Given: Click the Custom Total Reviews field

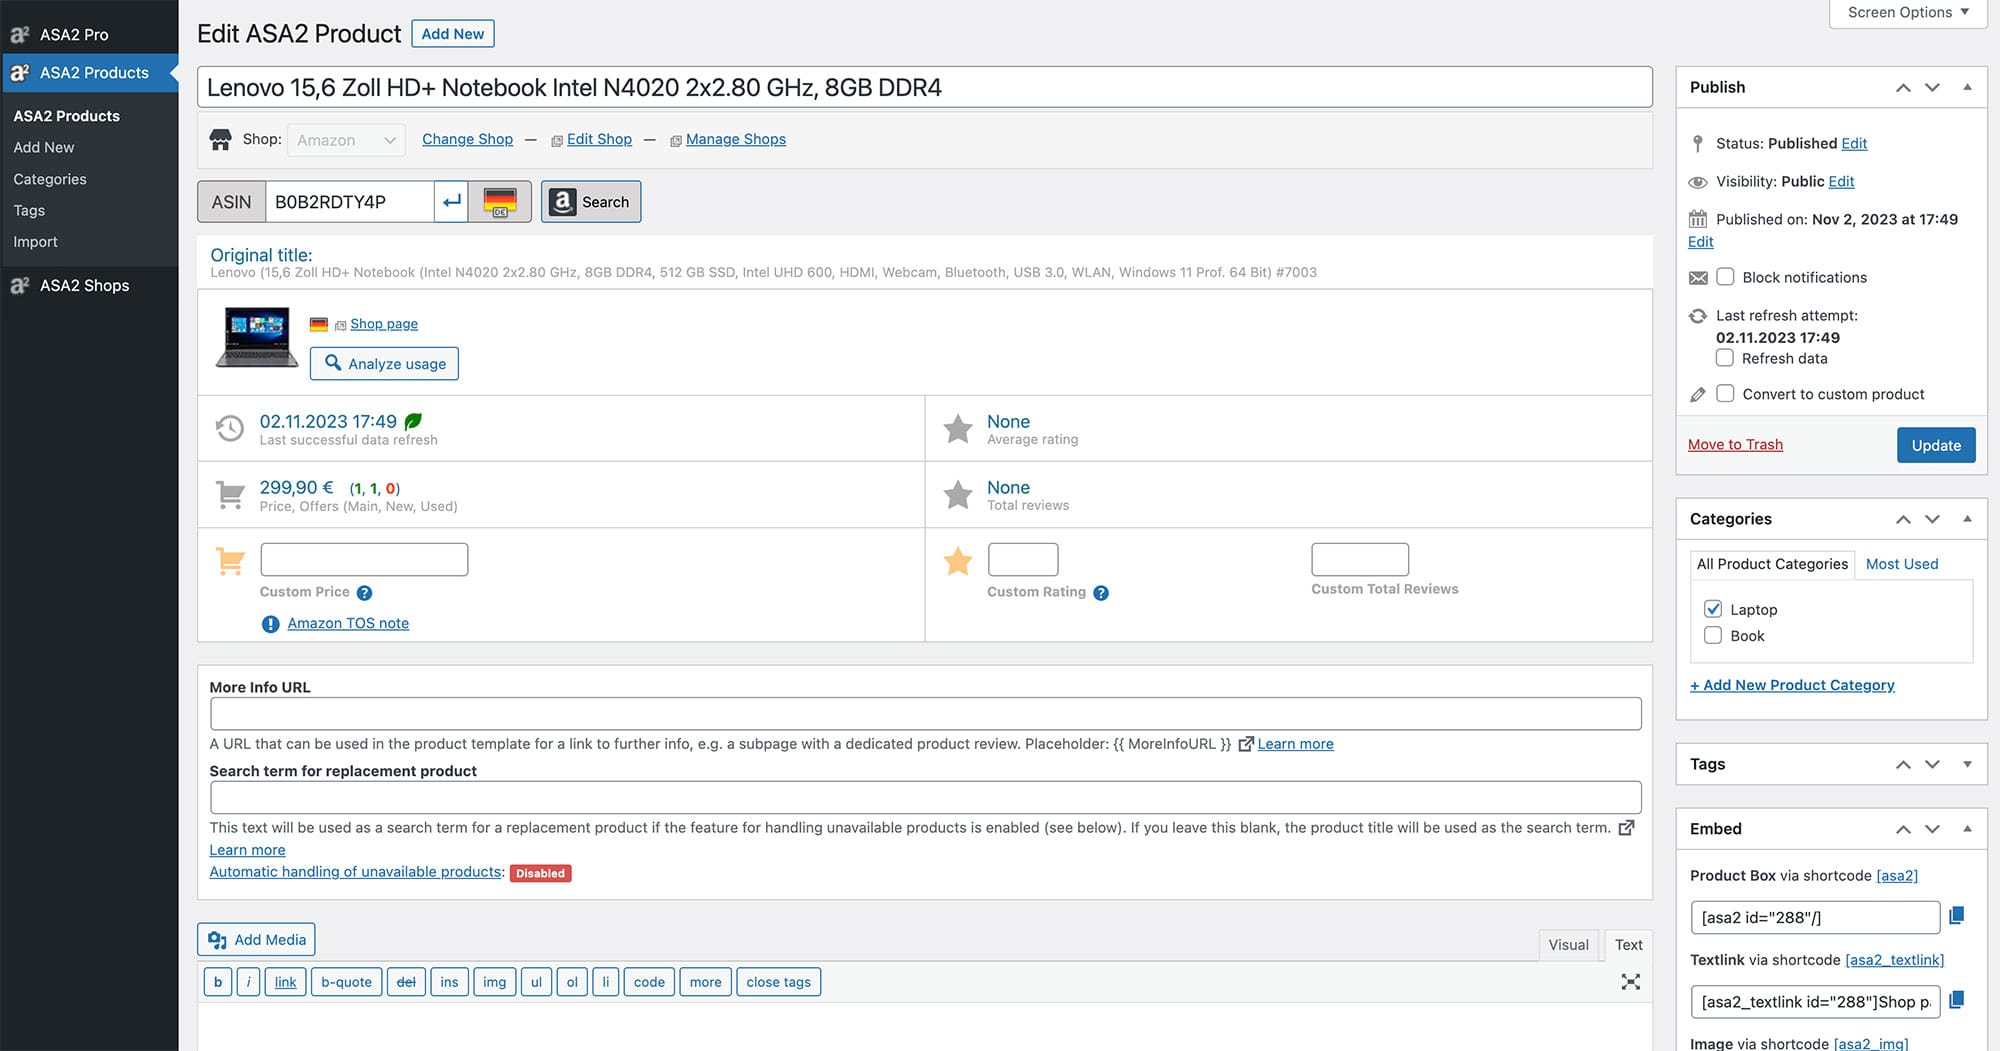Looking at the screenshot, I should tap(1360, 560).
